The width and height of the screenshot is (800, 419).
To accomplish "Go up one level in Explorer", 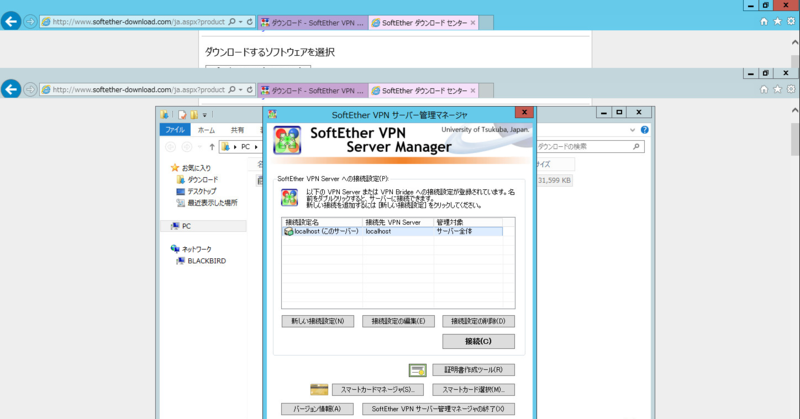I will coord(212,147).
